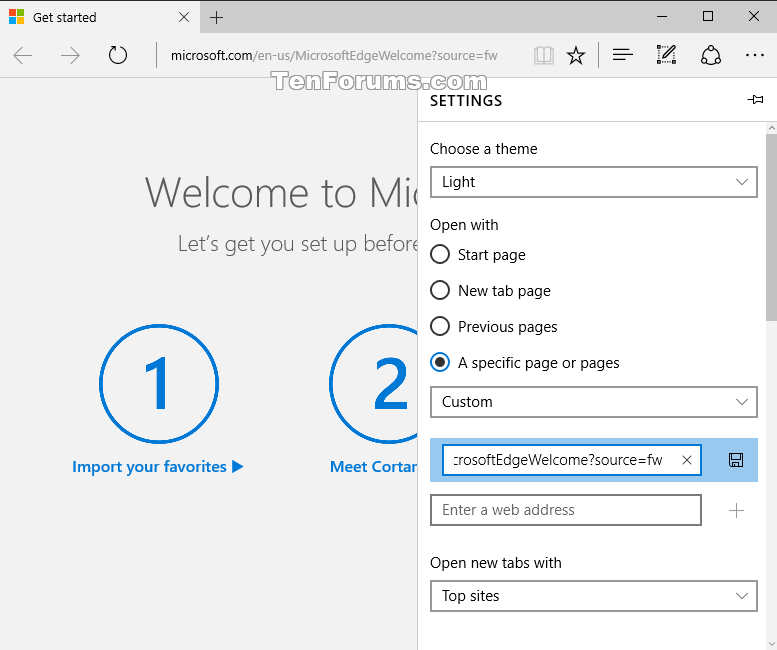Focus the Enter a web address field
Image resolution: width=777 pixels, height=650 pixels.
566,510
